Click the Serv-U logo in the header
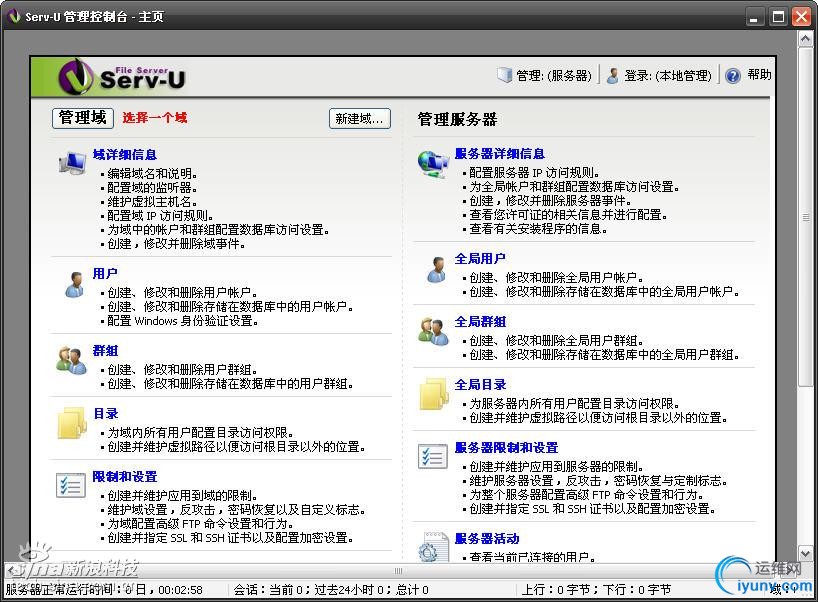This screenshot has width=818, height=602. click(x=122, y=77)
